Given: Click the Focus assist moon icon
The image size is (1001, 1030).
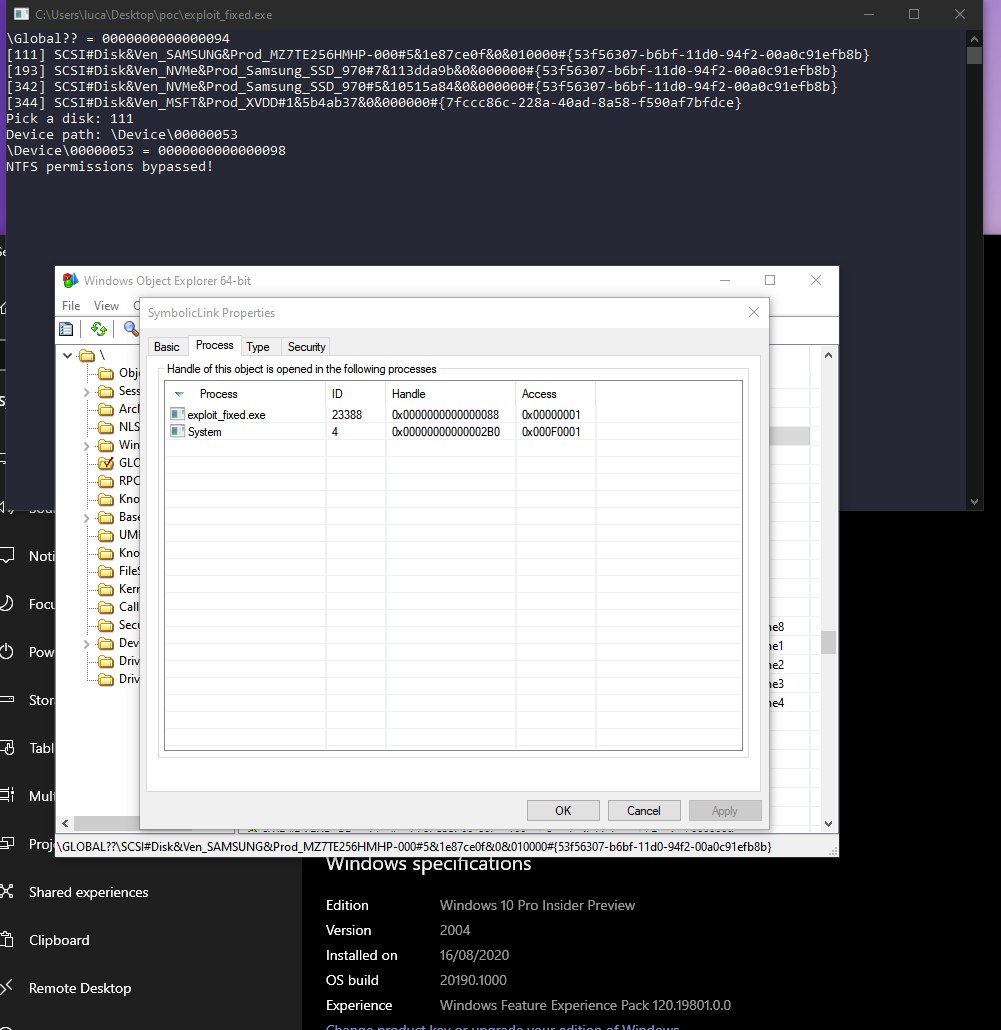Looking at the screenshot, I should click(x=7, y=604).
